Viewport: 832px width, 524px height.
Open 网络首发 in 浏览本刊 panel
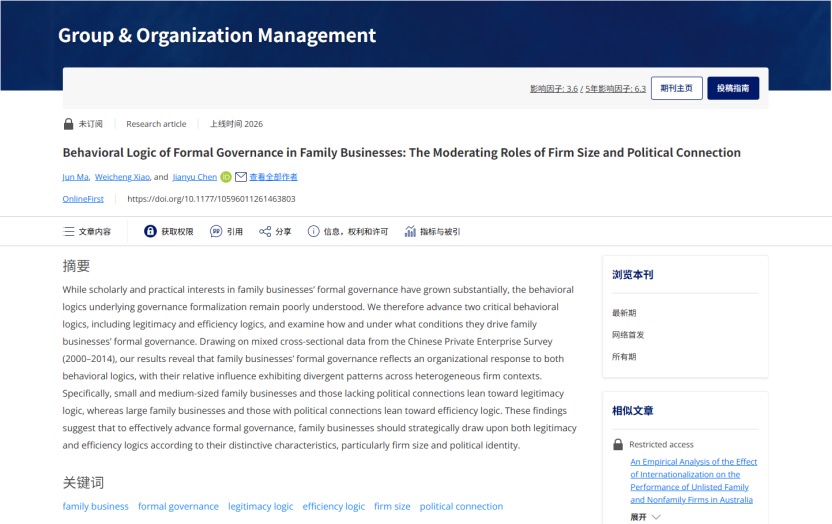628,335
